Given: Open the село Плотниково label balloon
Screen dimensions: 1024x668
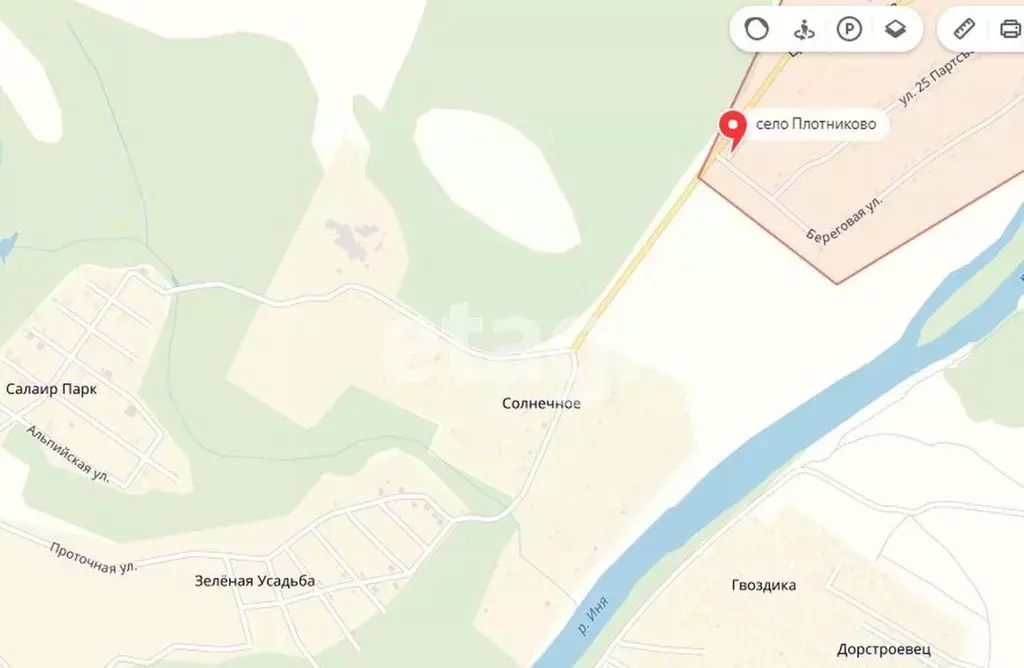Looking at the screenshot, I should pos(816,123).
